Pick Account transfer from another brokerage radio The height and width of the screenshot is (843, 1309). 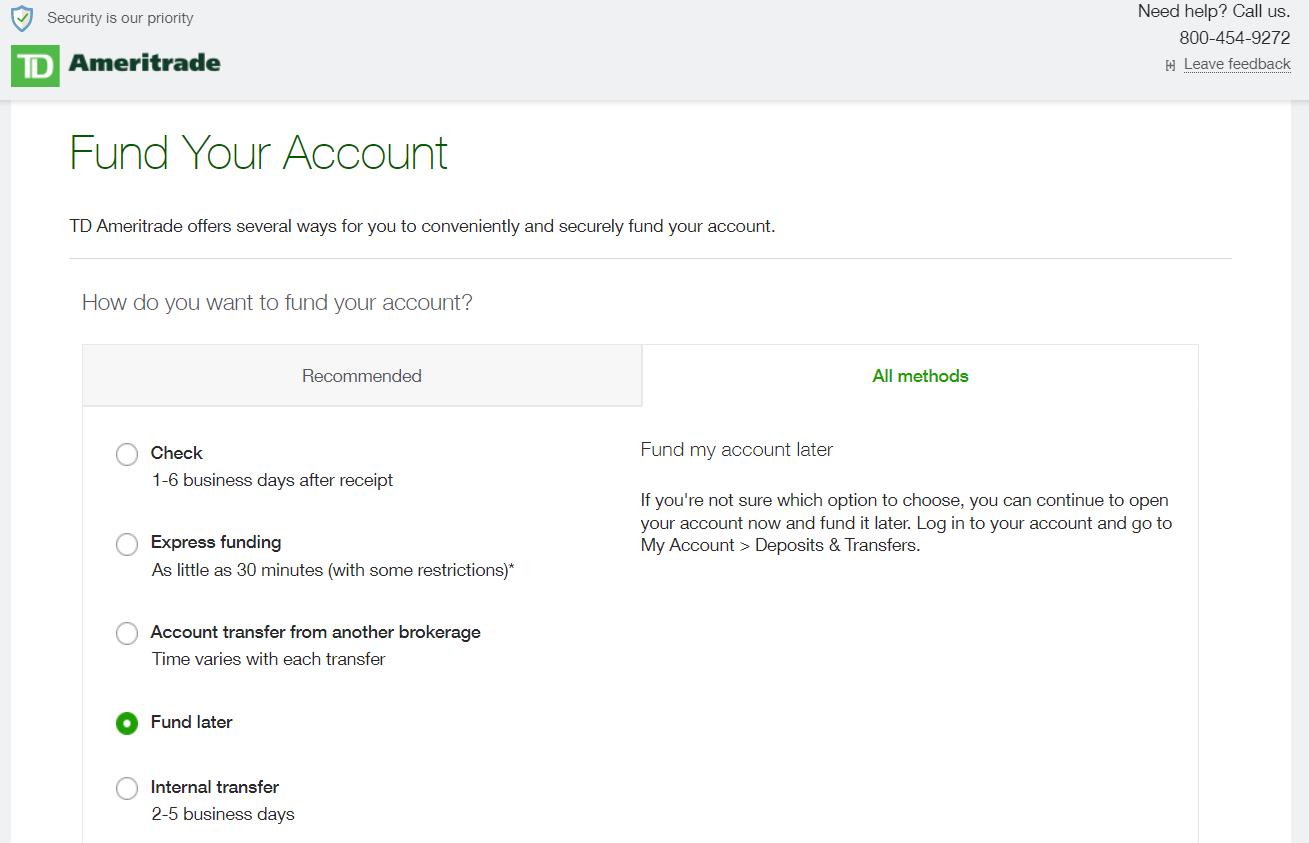pos(127,634)
